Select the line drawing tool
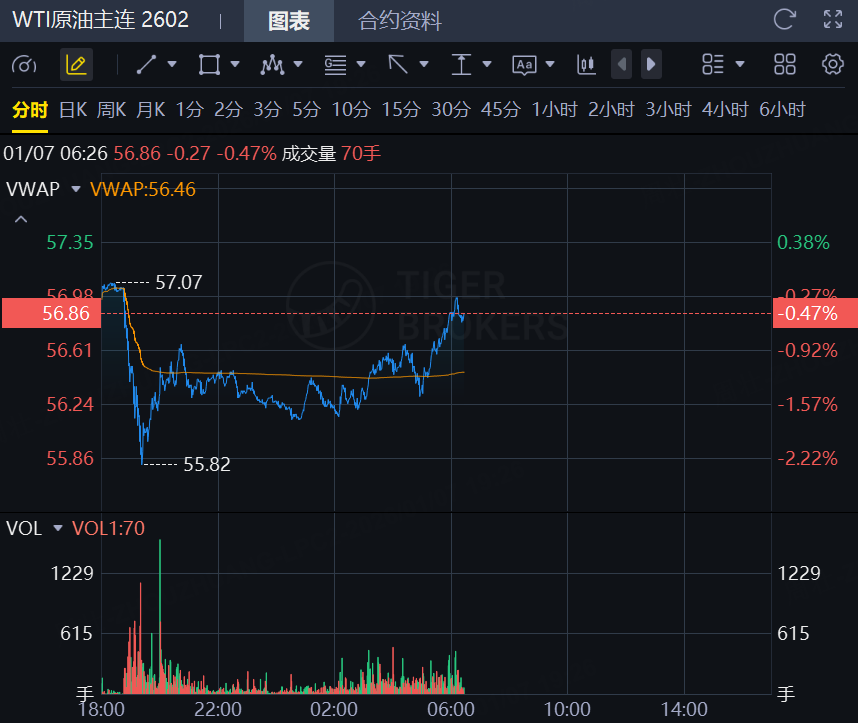This screenshot has height=723, width=858. pos(146,65)
